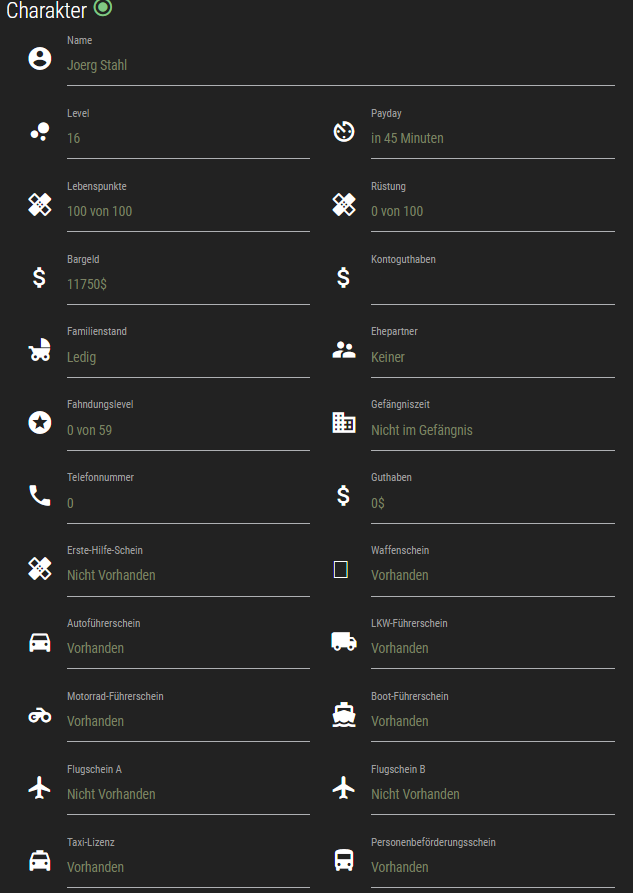
Task: Click the bus icon for Personenbeförderungsschein
Action: point(343,861)
